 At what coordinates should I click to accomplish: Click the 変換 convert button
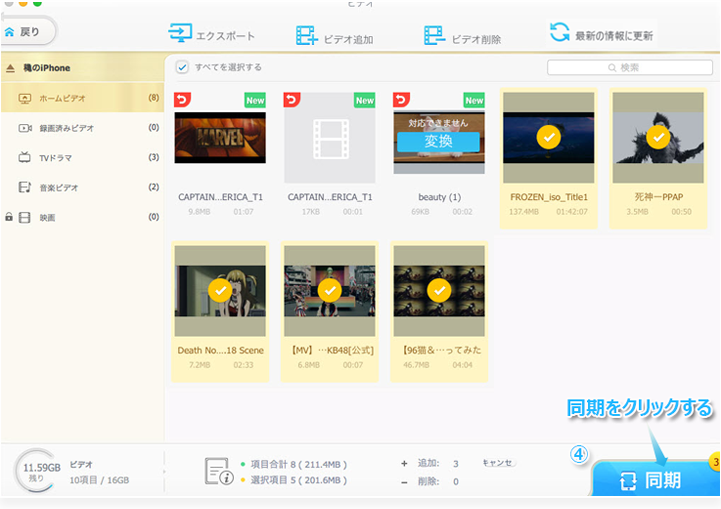click(x=438, y=141)
